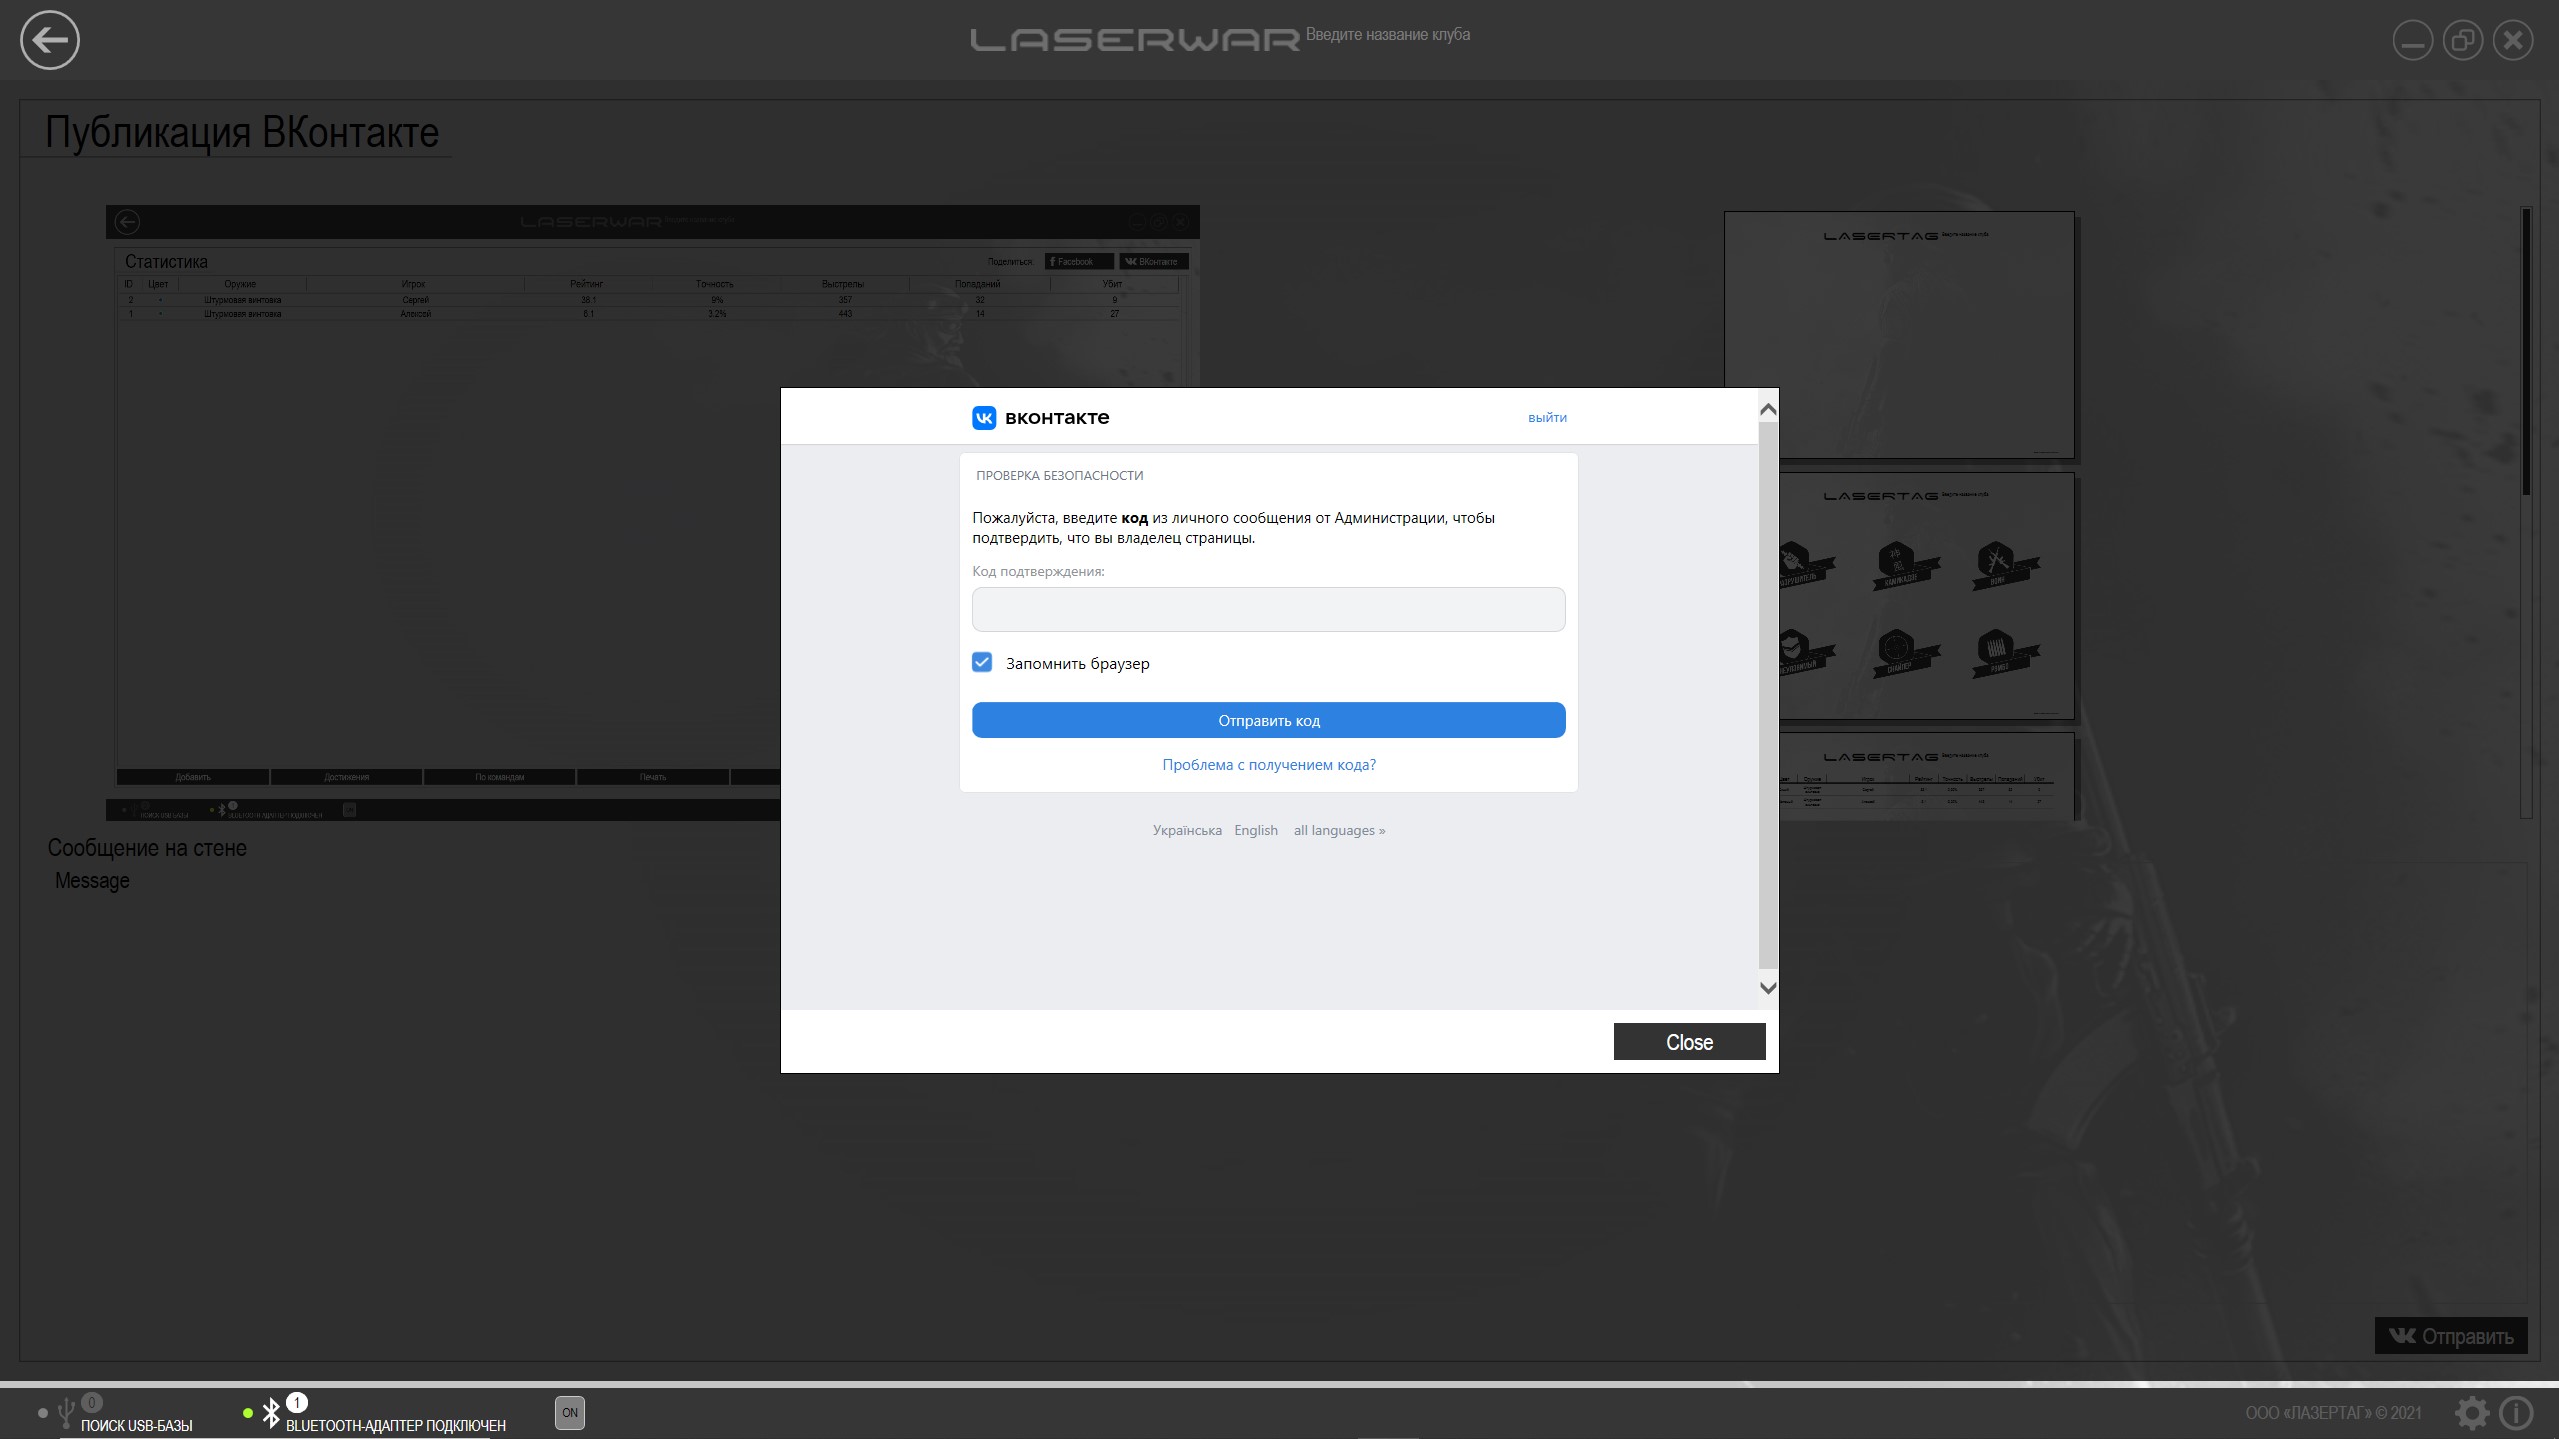Switch language to Українська

click(x=1186, y=830)
